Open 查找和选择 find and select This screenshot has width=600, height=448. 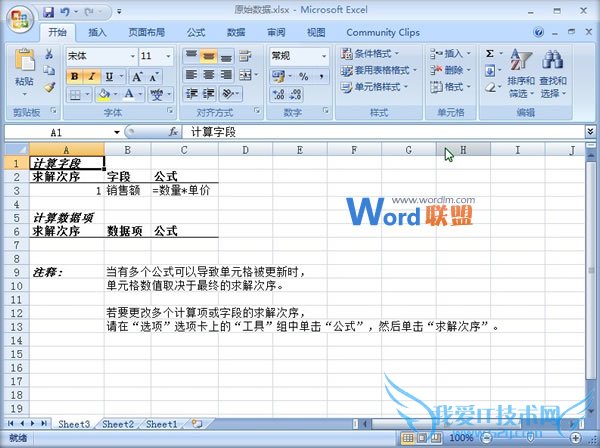[x=553, y=73]
